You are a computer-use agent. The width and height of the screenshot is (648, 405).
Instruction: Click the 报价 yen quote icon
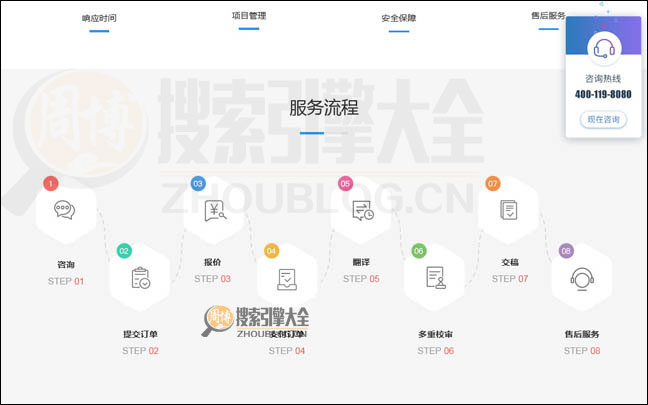[215, 210]
